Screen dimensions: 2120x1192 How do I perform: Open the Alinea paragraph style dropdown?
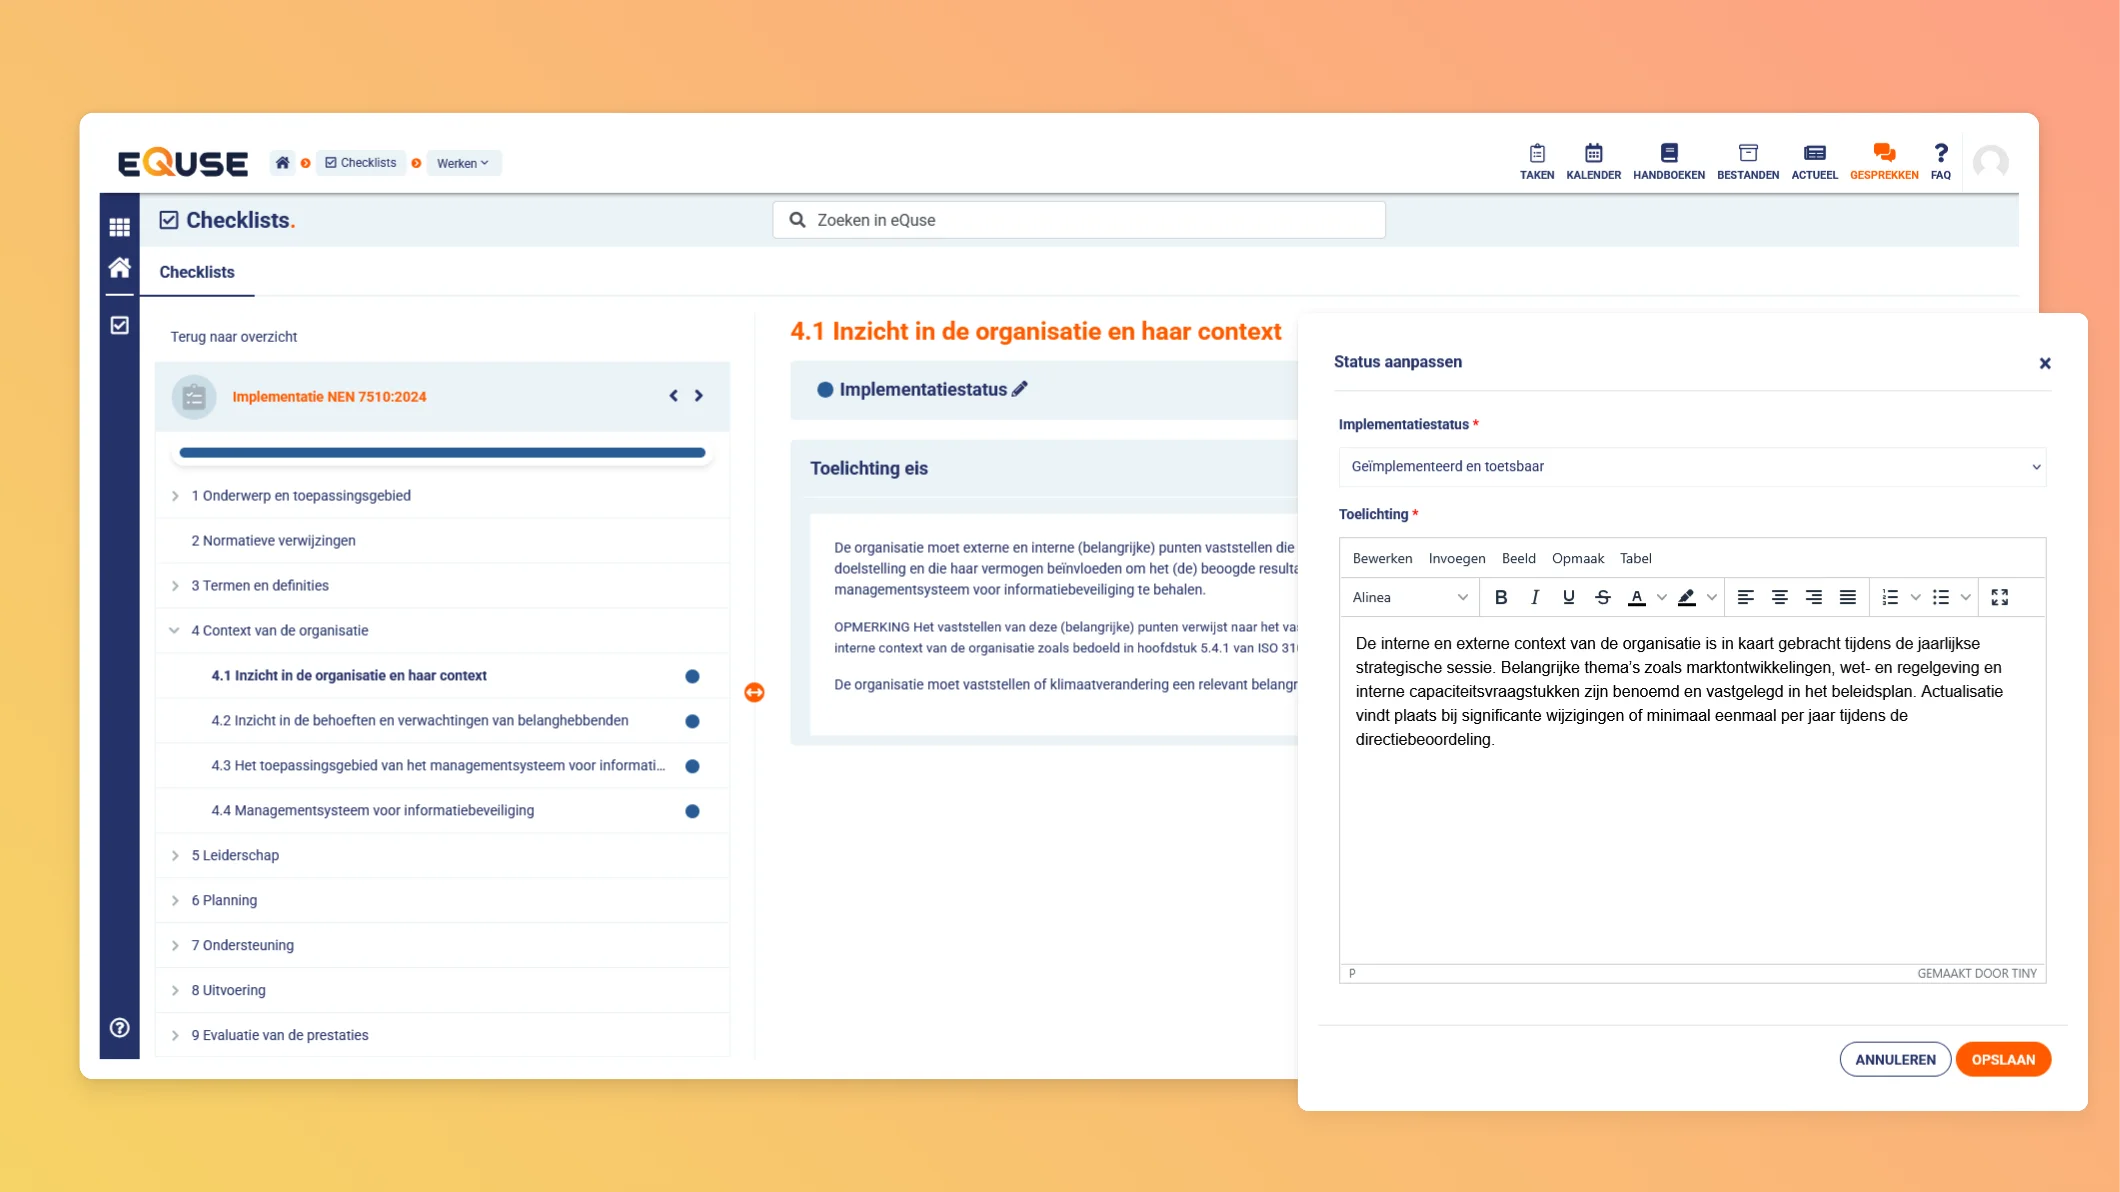[x=1409, y=597]
